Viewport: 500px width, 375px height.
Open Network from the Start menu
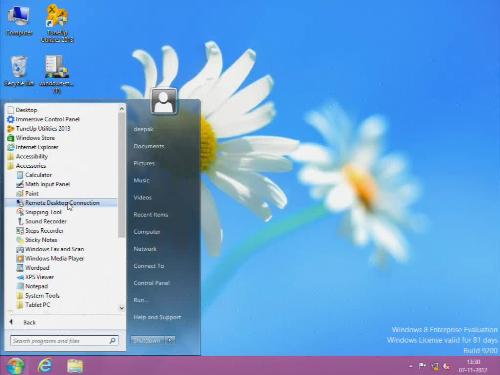[145, 249]
